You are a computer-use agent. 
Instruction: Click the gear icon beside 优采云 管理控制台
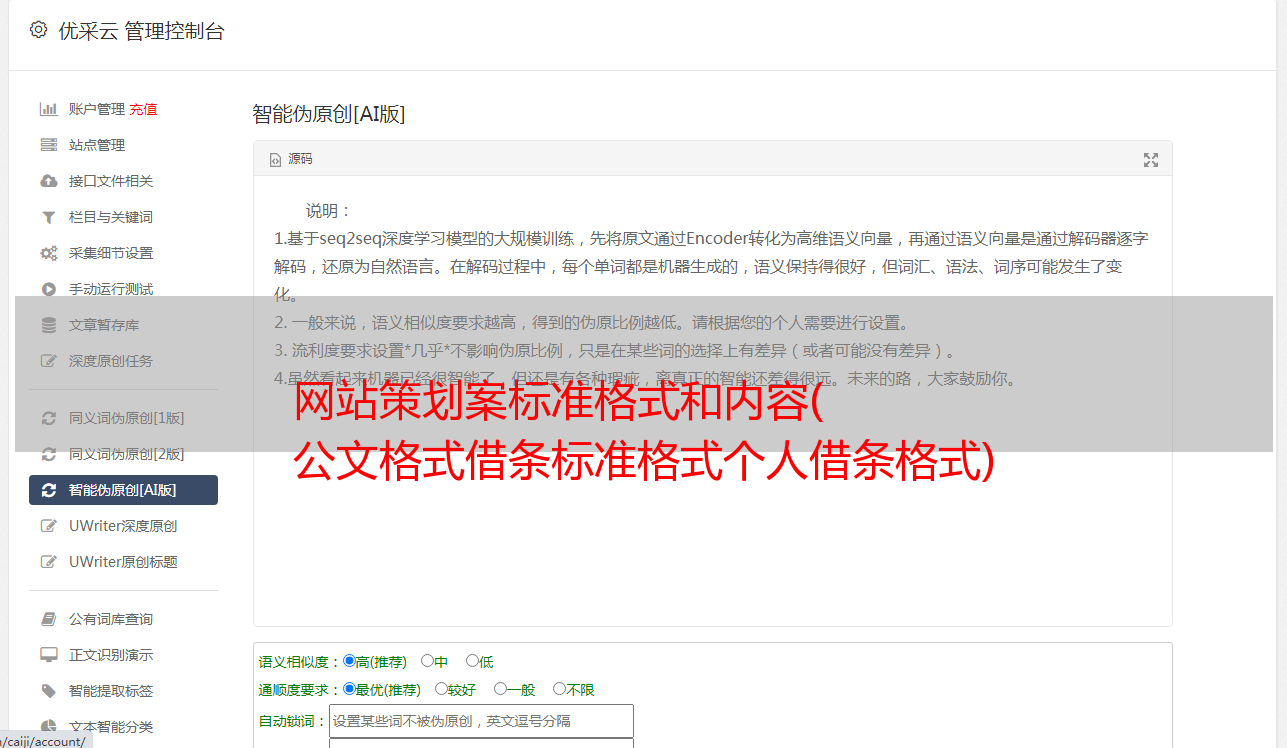click(38, 30)
